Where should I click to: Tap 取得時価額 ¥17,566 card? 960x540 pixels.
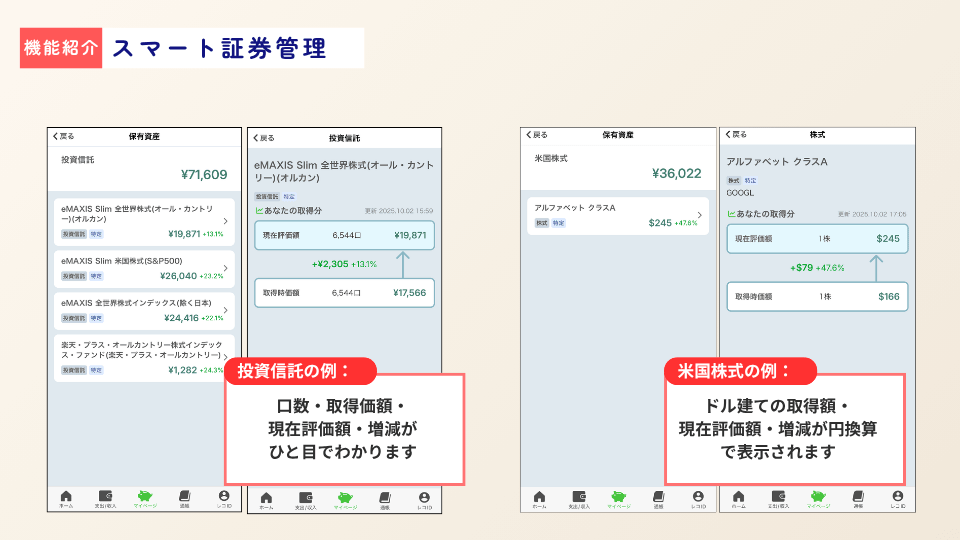(x=344, y=293)
